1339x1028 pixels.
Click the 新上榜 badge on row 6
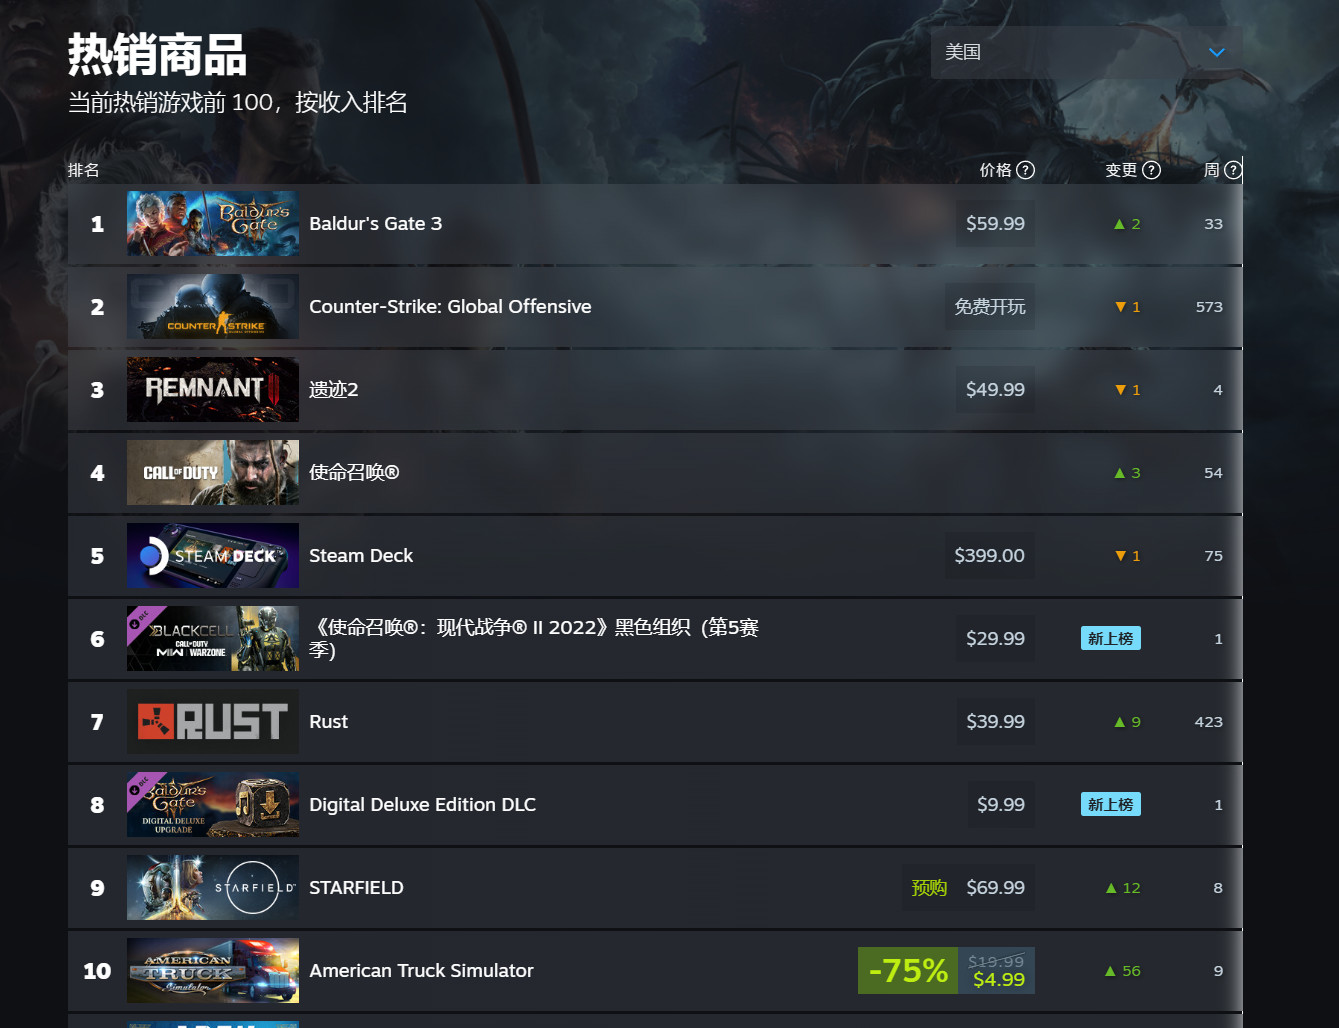click(1110, 638)
